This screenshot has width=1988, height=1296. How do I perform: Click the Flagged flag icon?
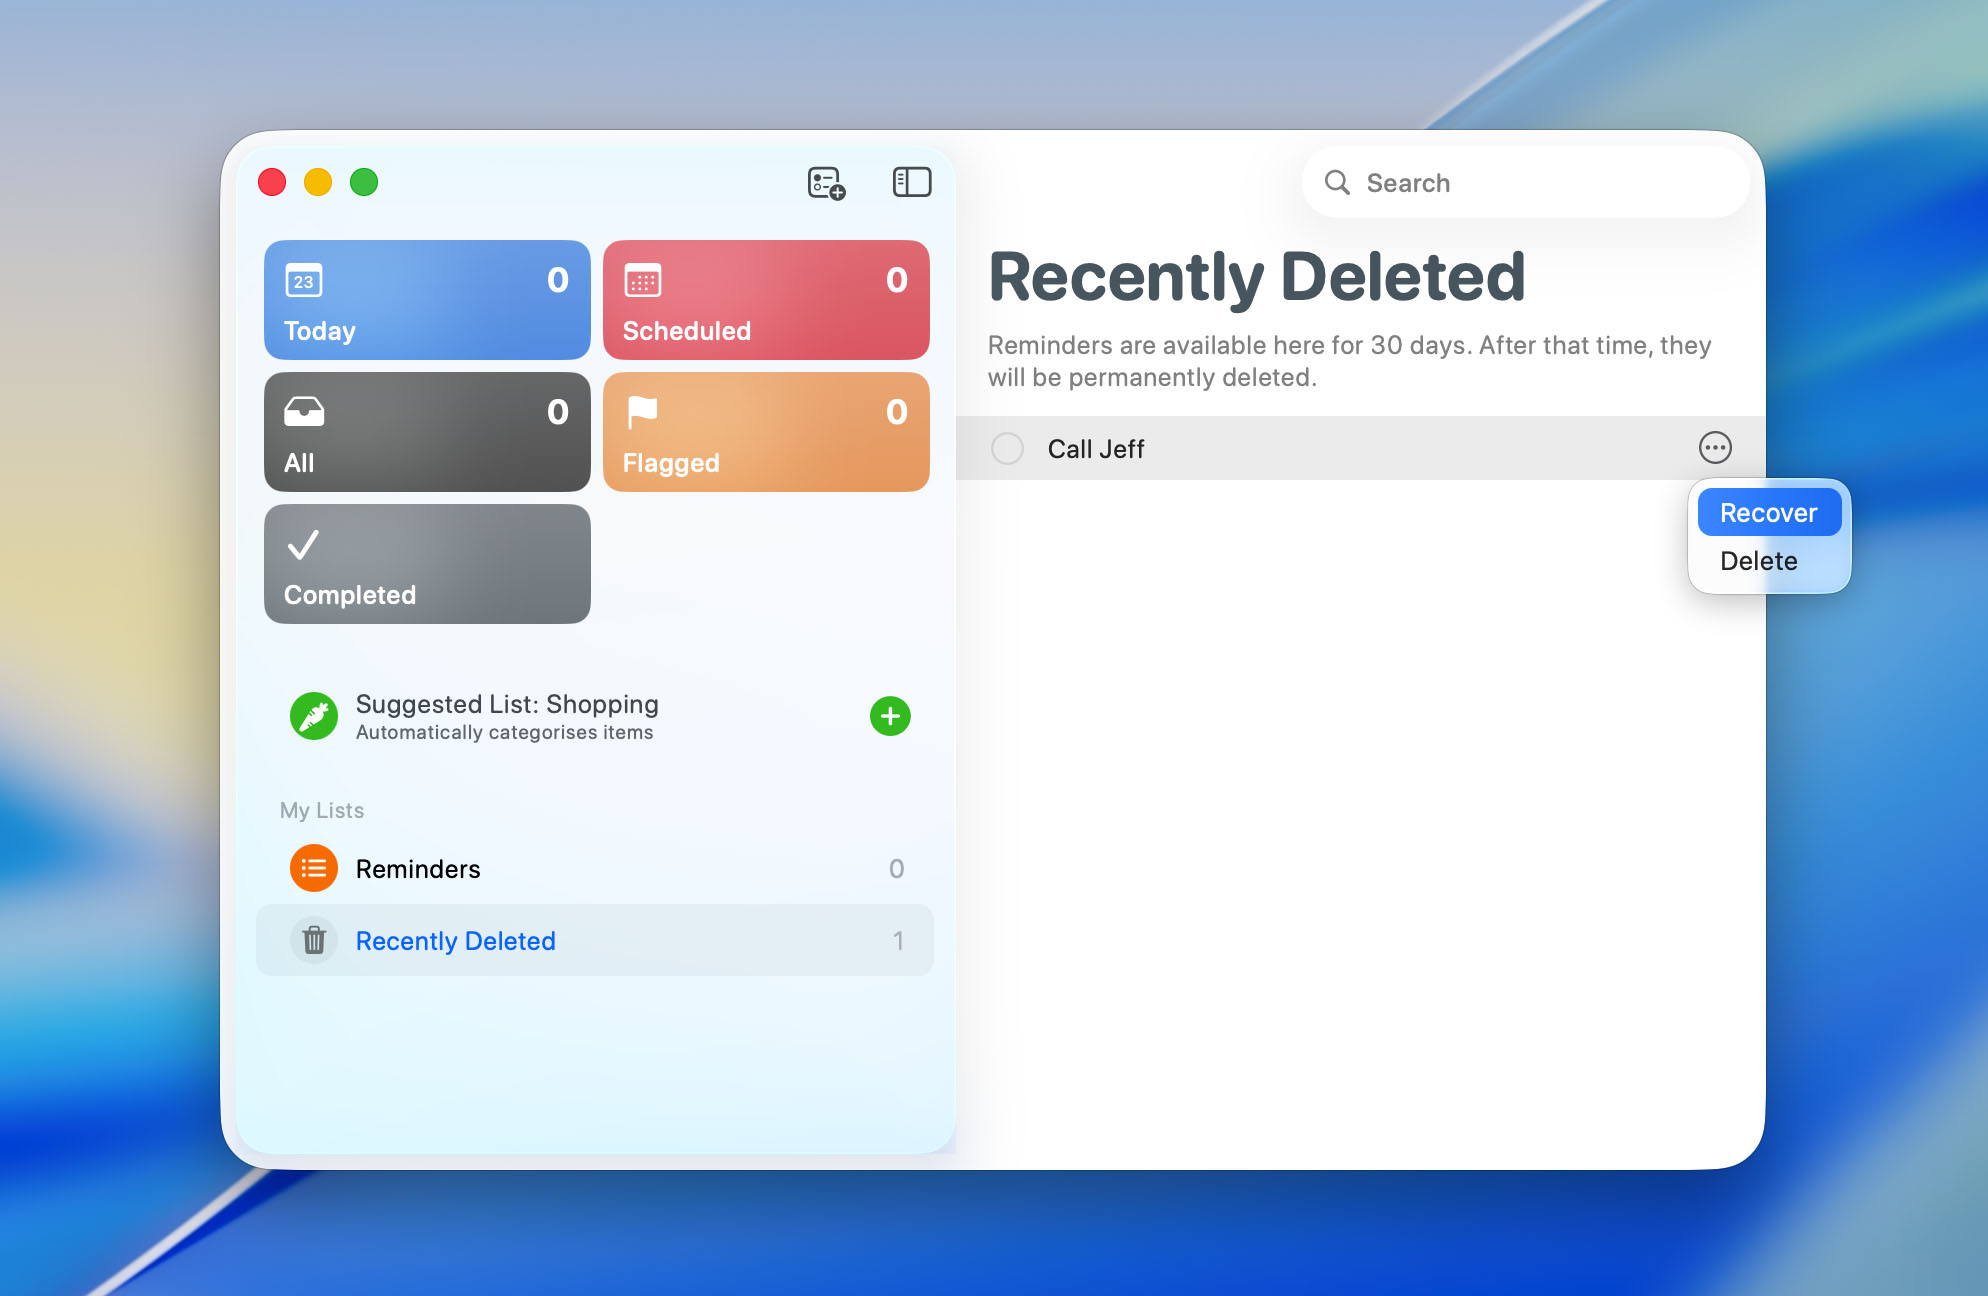point(642,411)
